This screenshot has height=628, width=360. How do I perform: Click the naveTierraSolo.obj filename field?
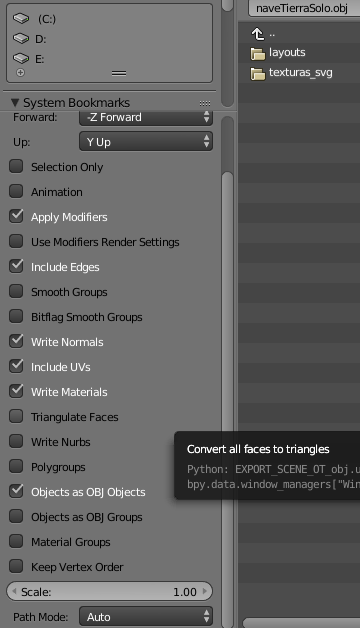click(x=304, y=8)
